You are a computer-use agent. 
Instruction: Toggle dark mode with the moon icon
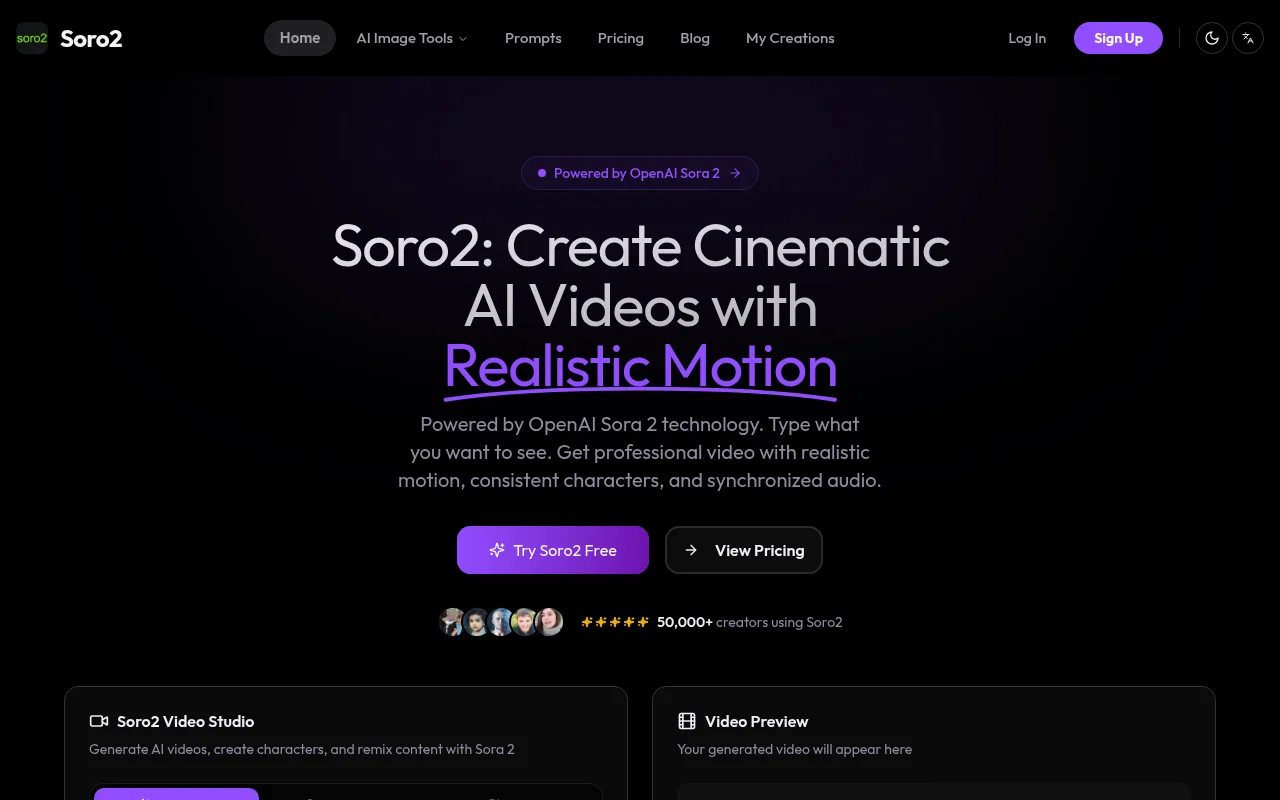click(x=1212, y=38)
